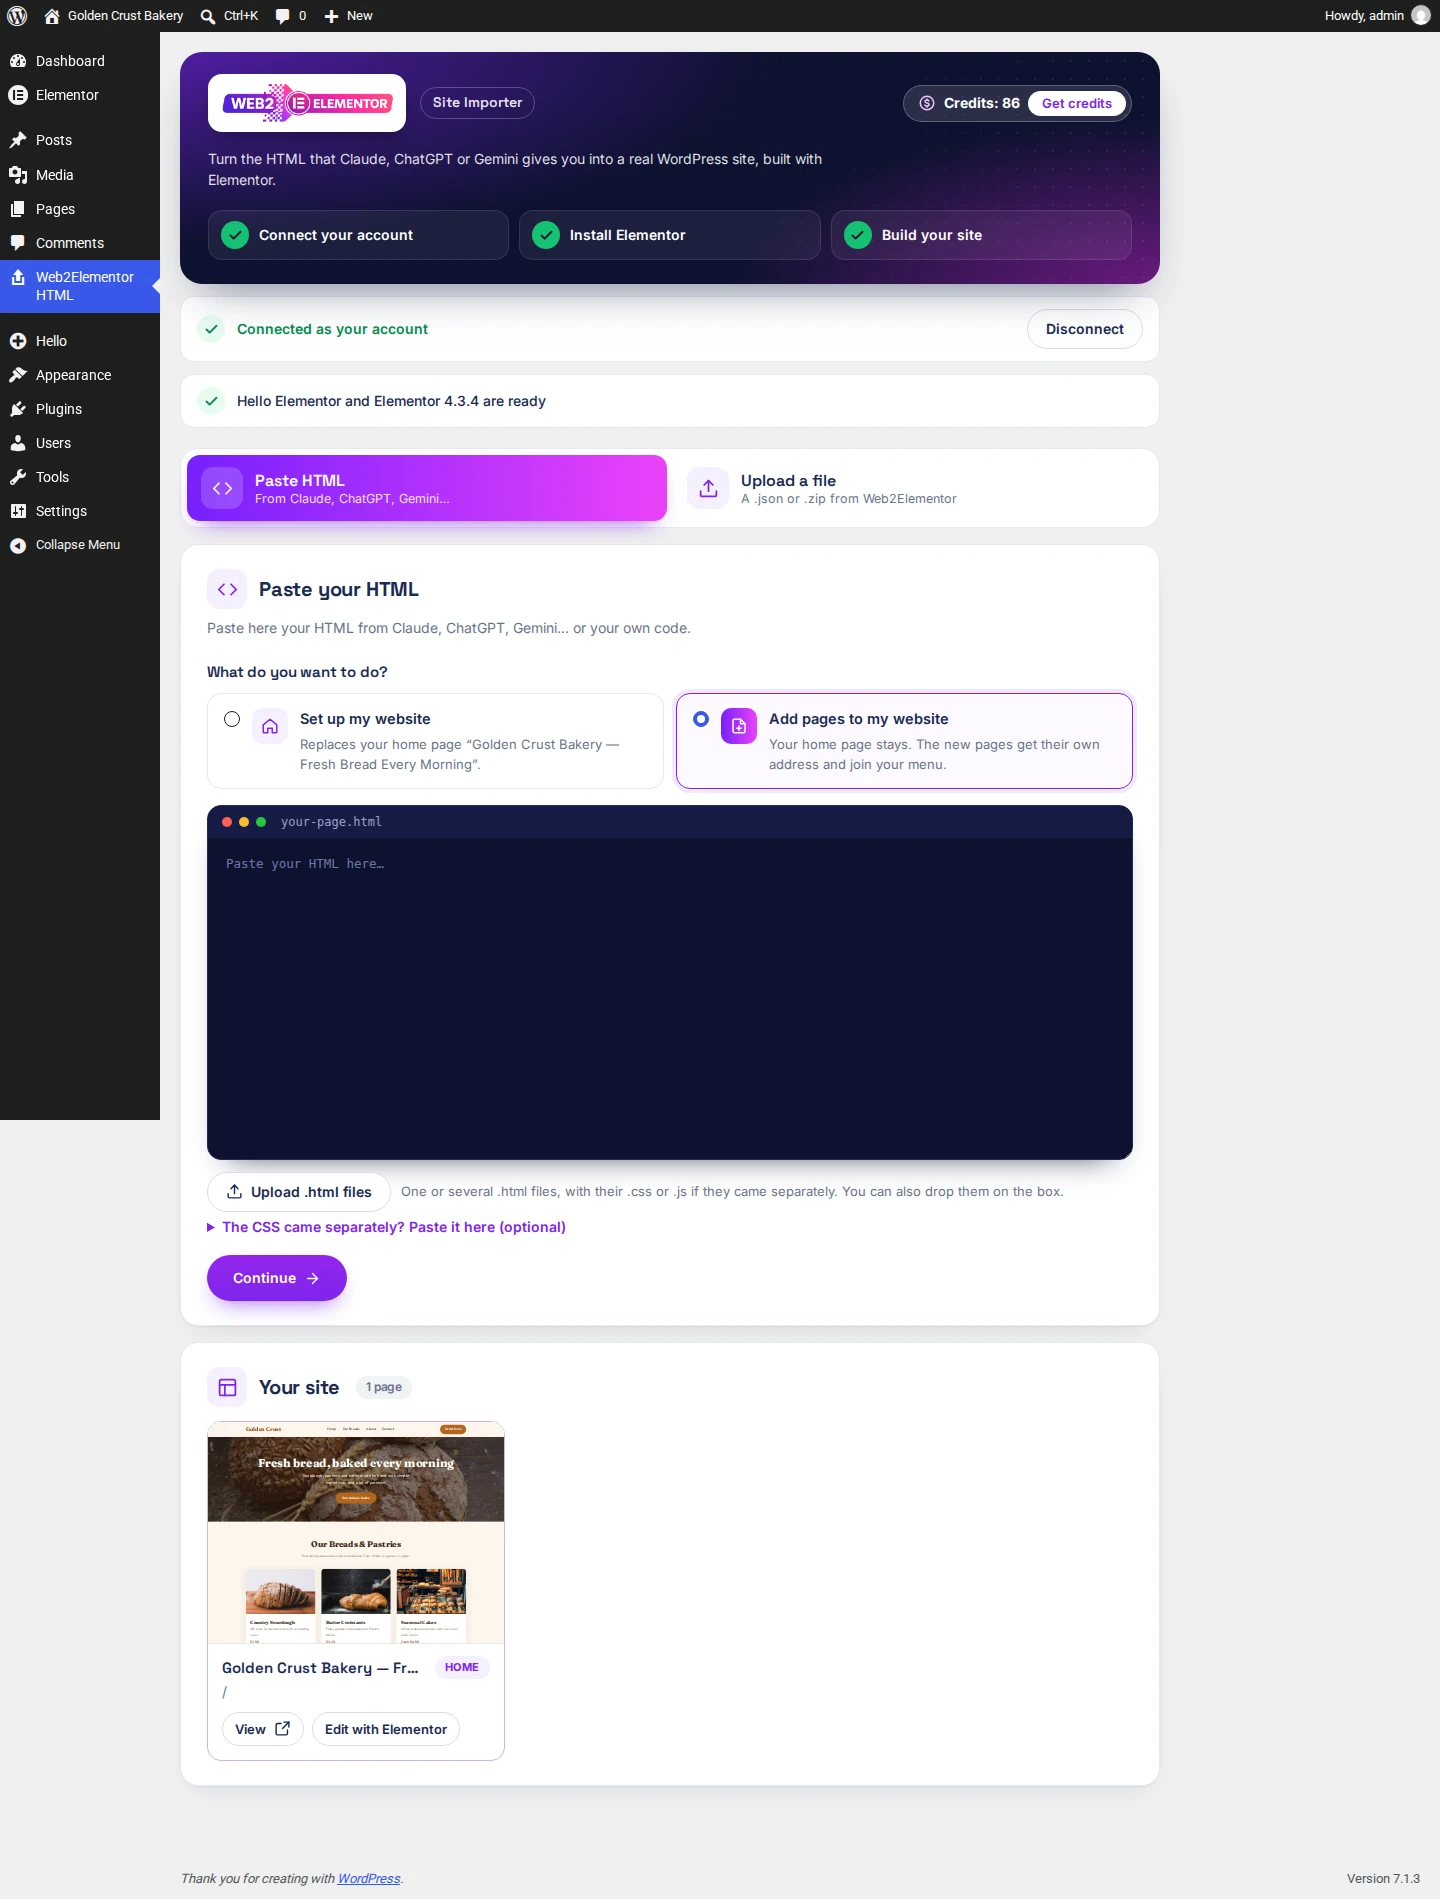Click the Elementor sidebar icon
This screenshot has width=1440, height=1899.
pos(18,95)
